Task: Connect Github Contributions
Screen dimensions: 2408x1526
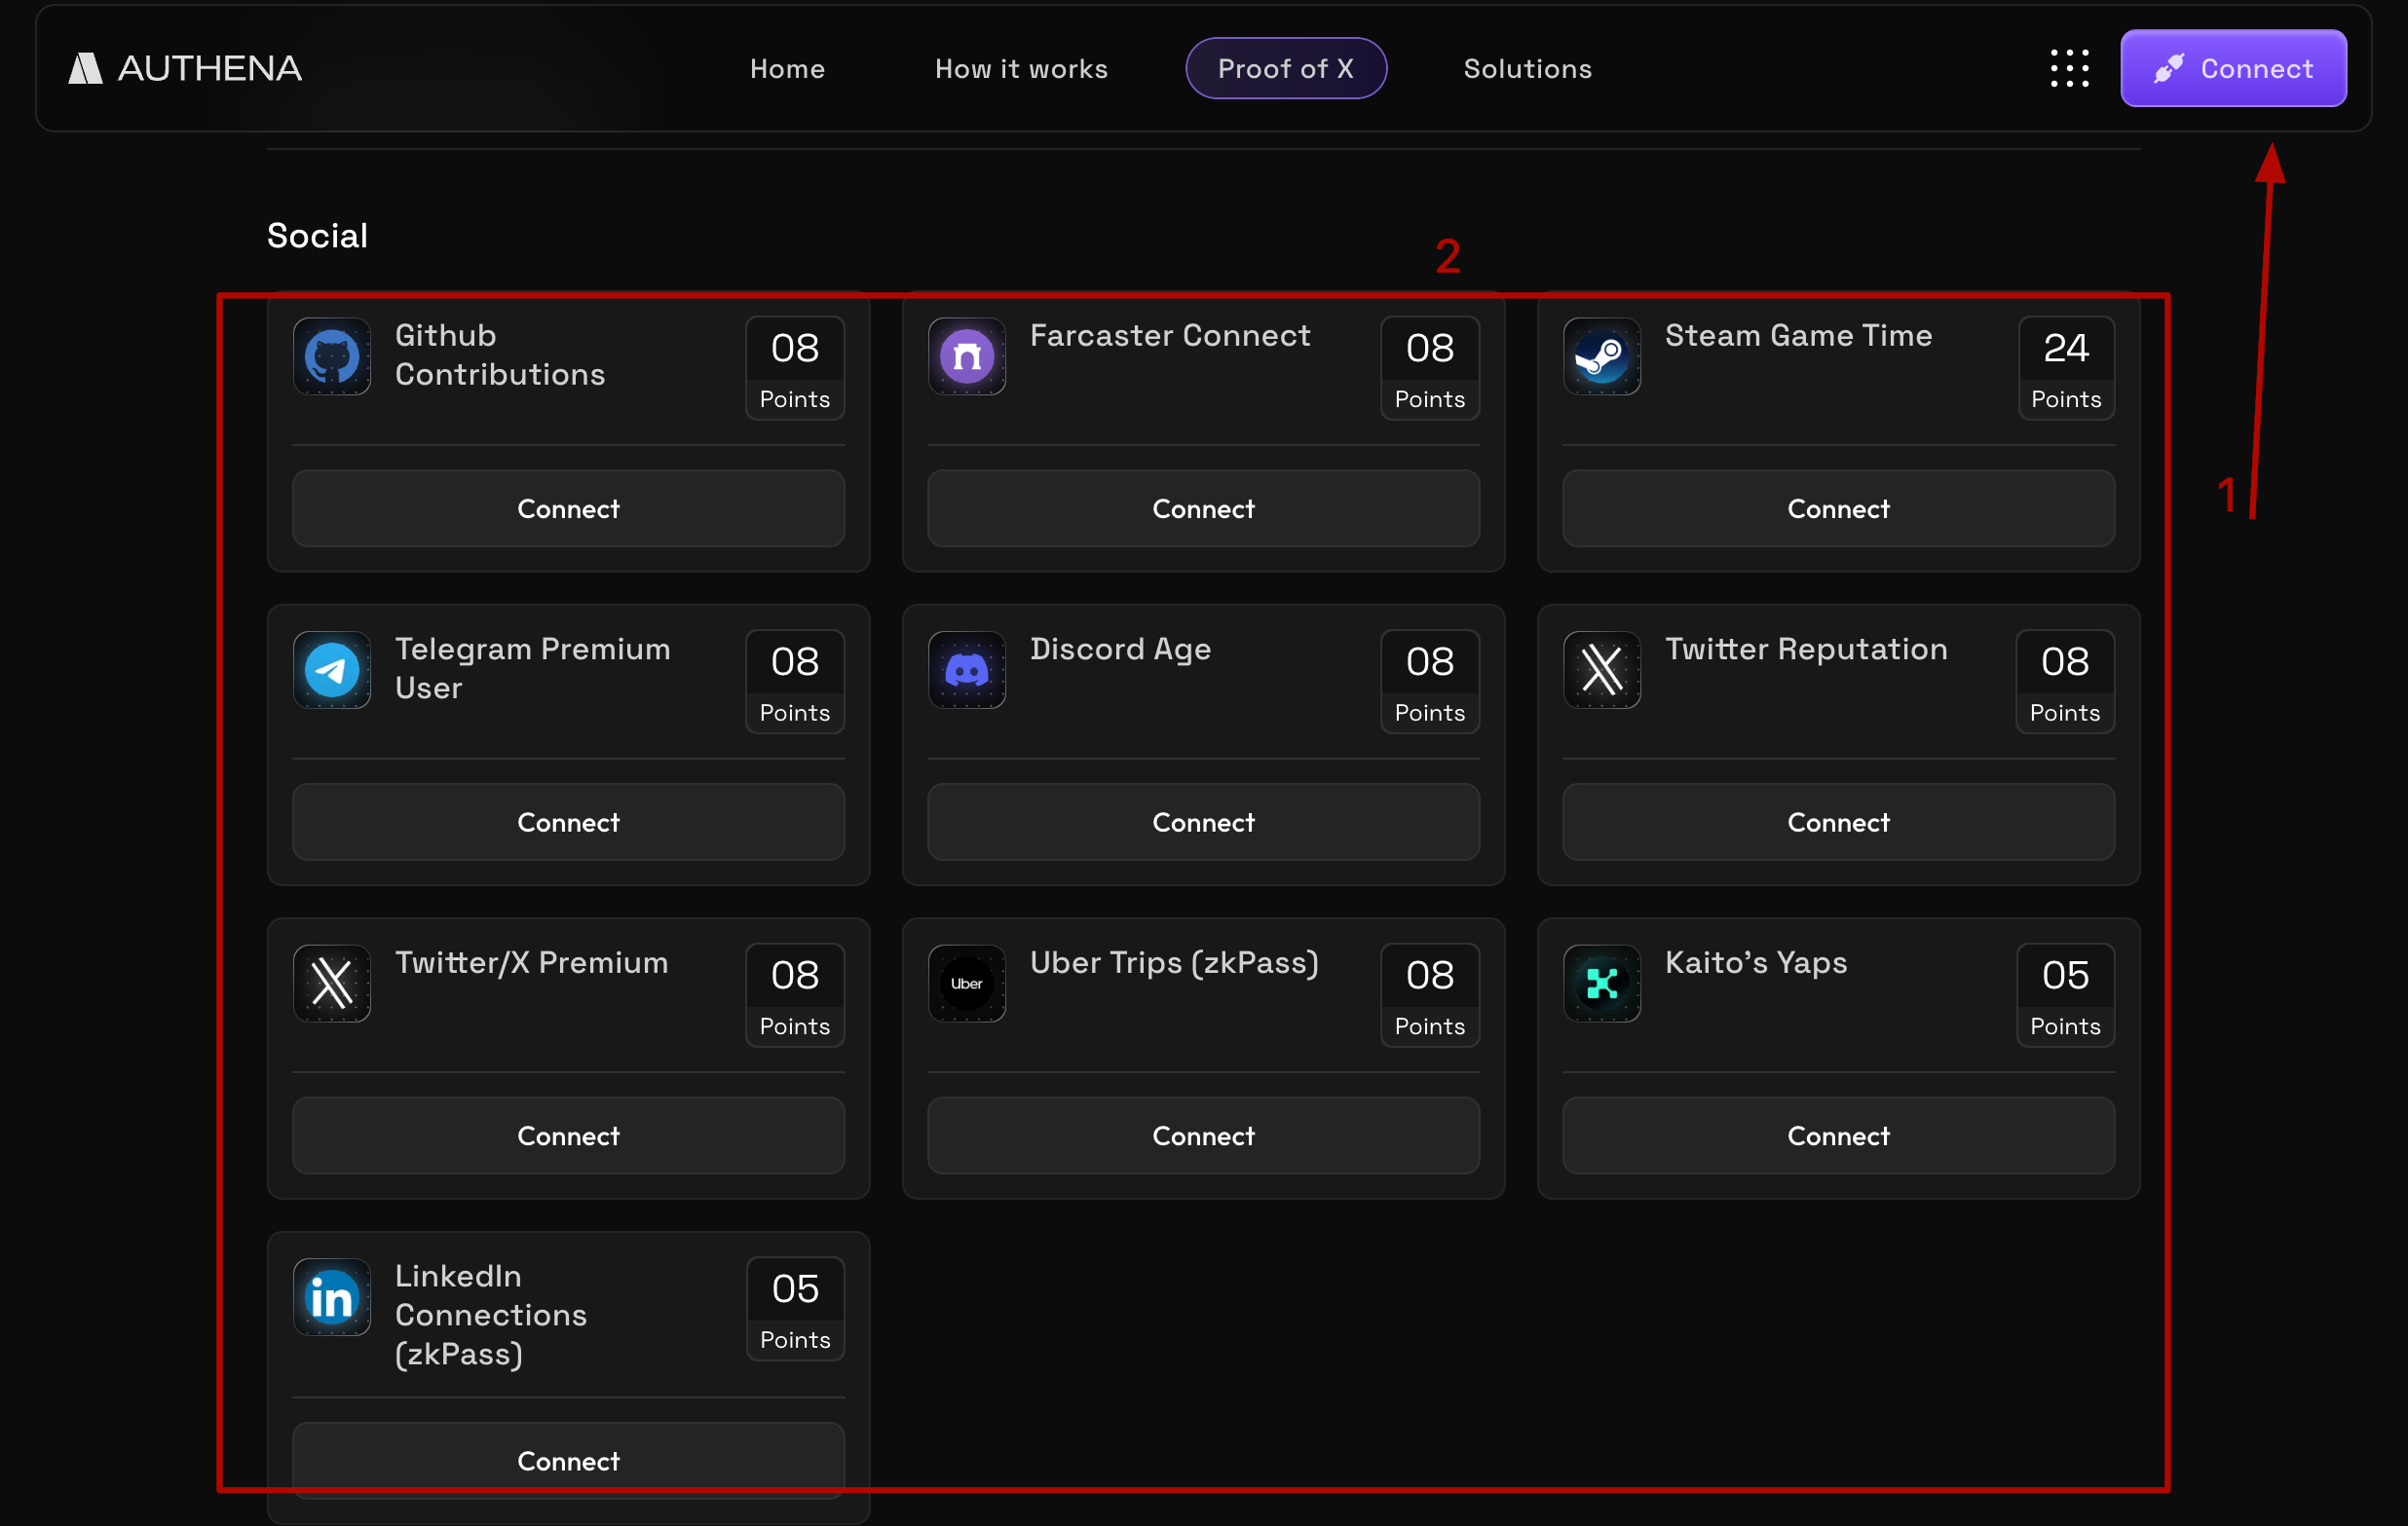Action: point(568,509)
